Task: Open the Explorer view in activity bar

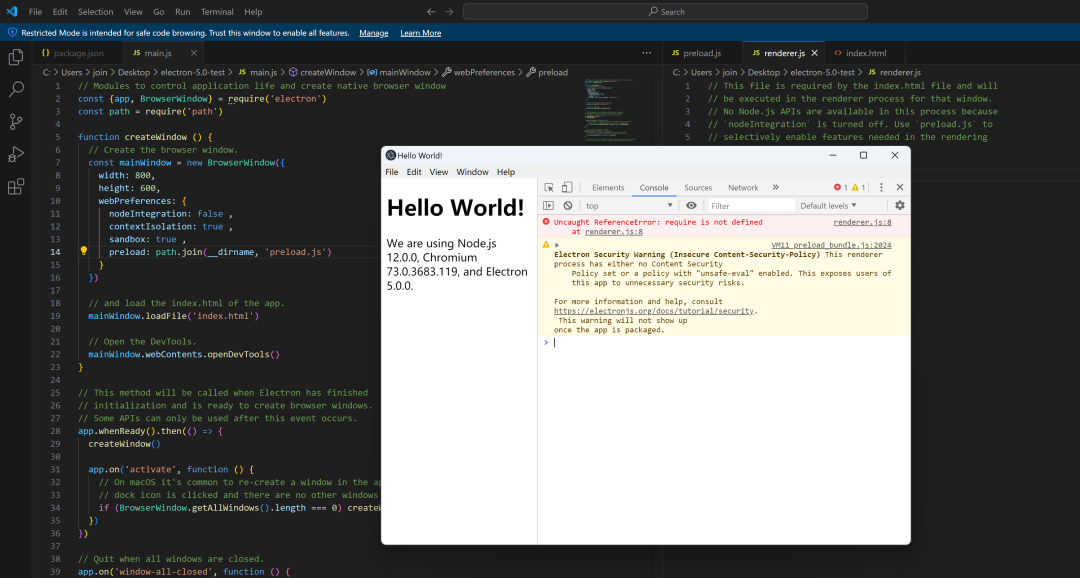Action: pyautogui.click(x=16, y=57)
